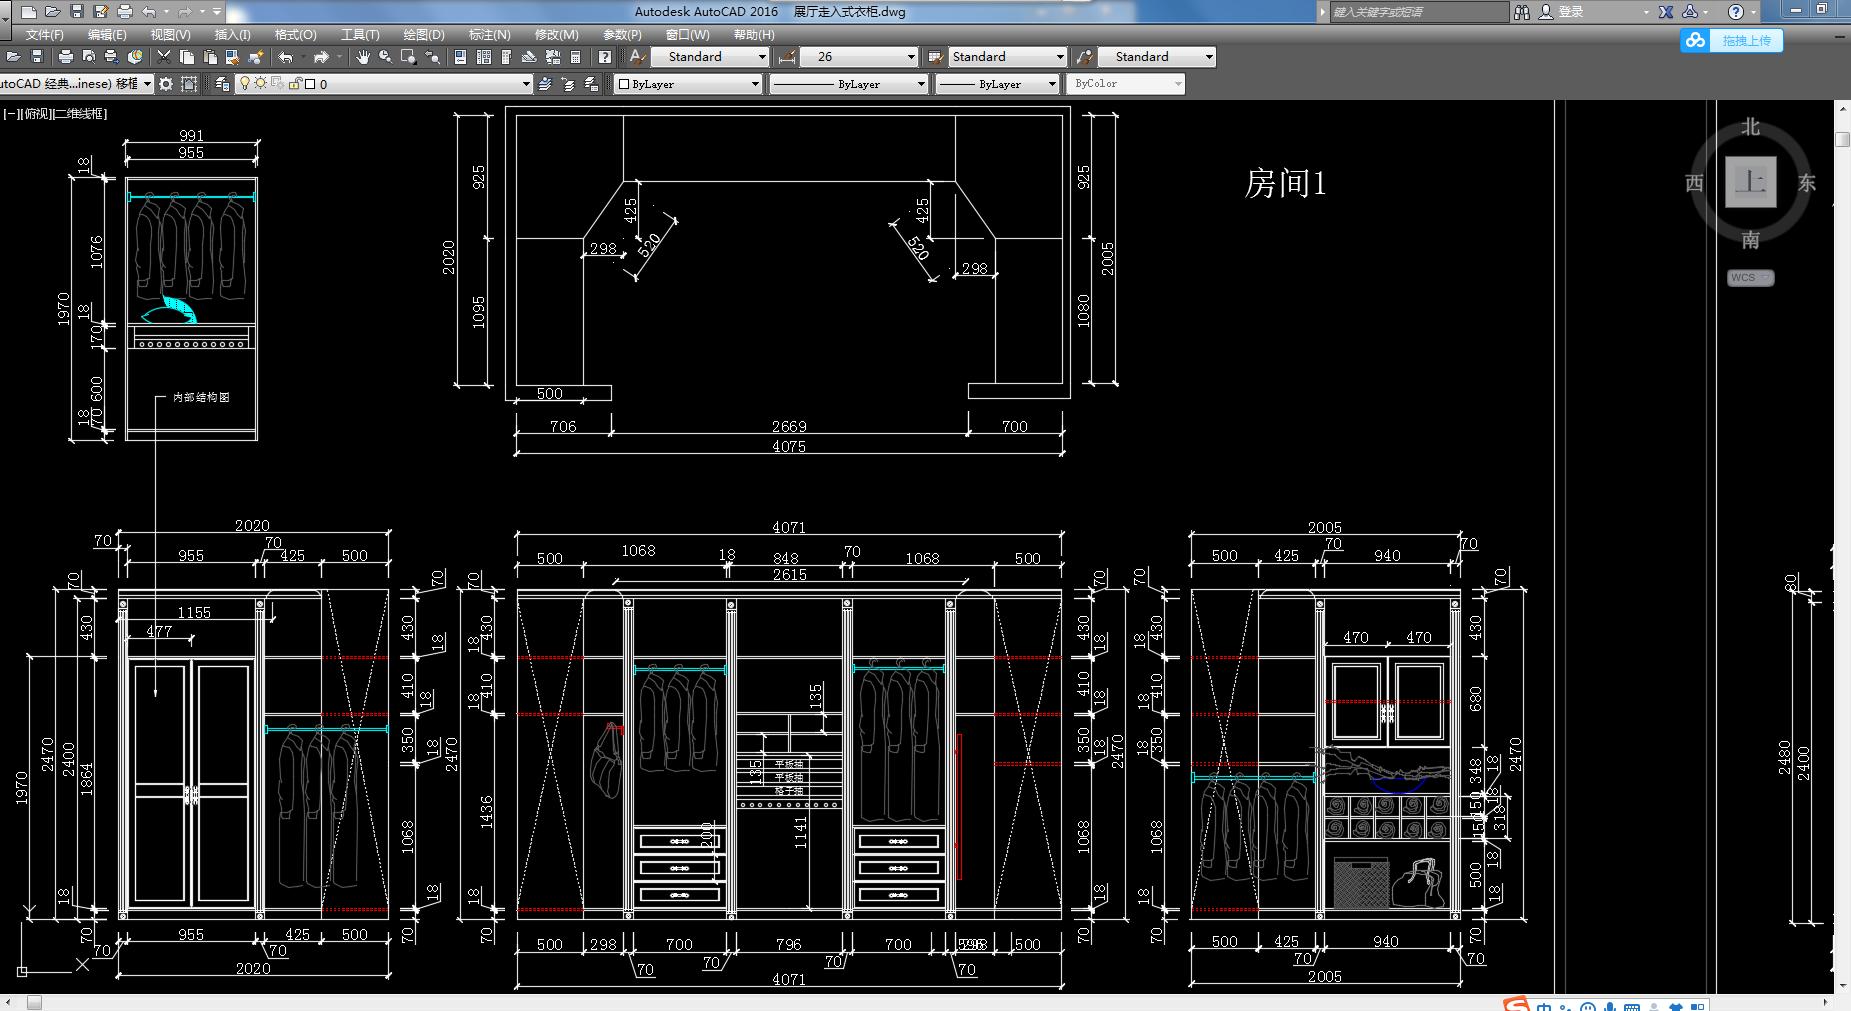The height and width of the screenshot is (1011, 1851).
Task: Open the Layer Properties Manager icon
Action: 222,84
